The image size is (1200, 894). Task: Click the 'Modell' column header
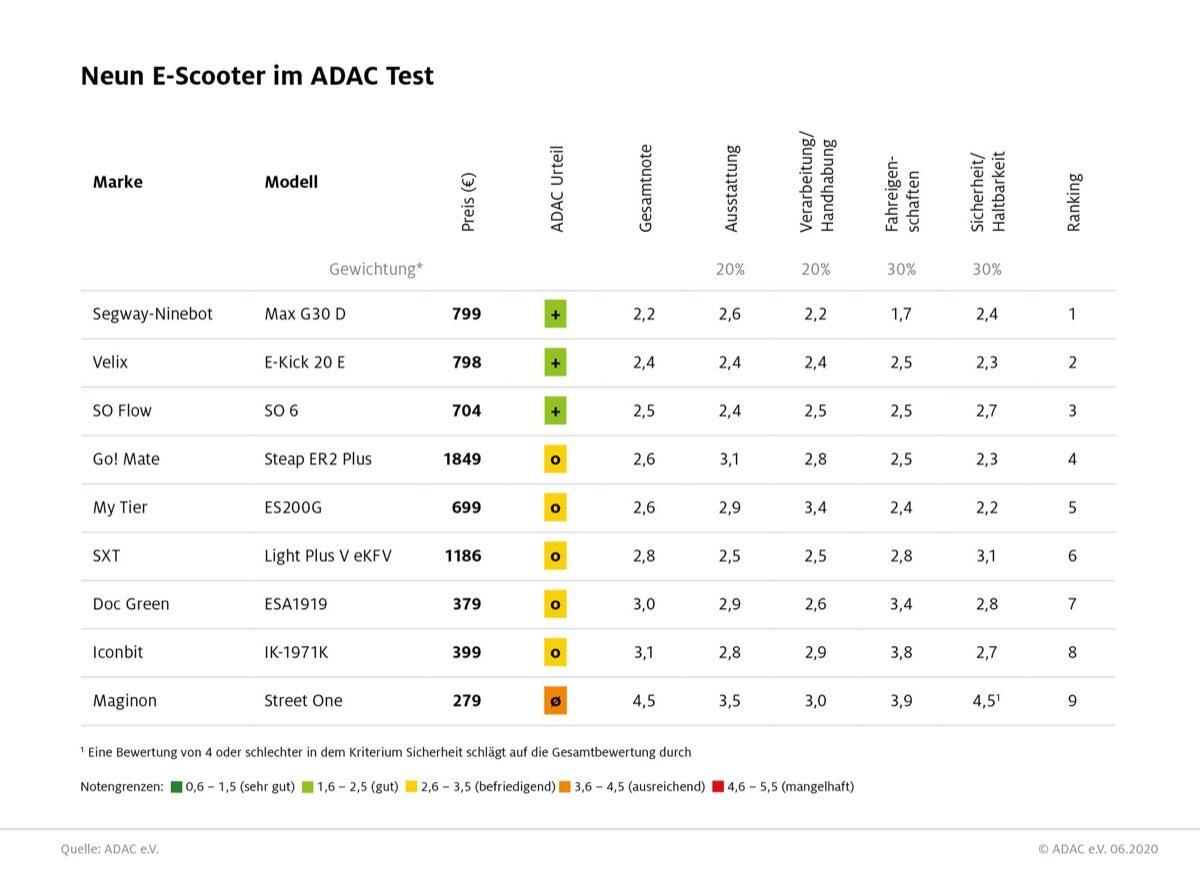[x=291, y=182]
